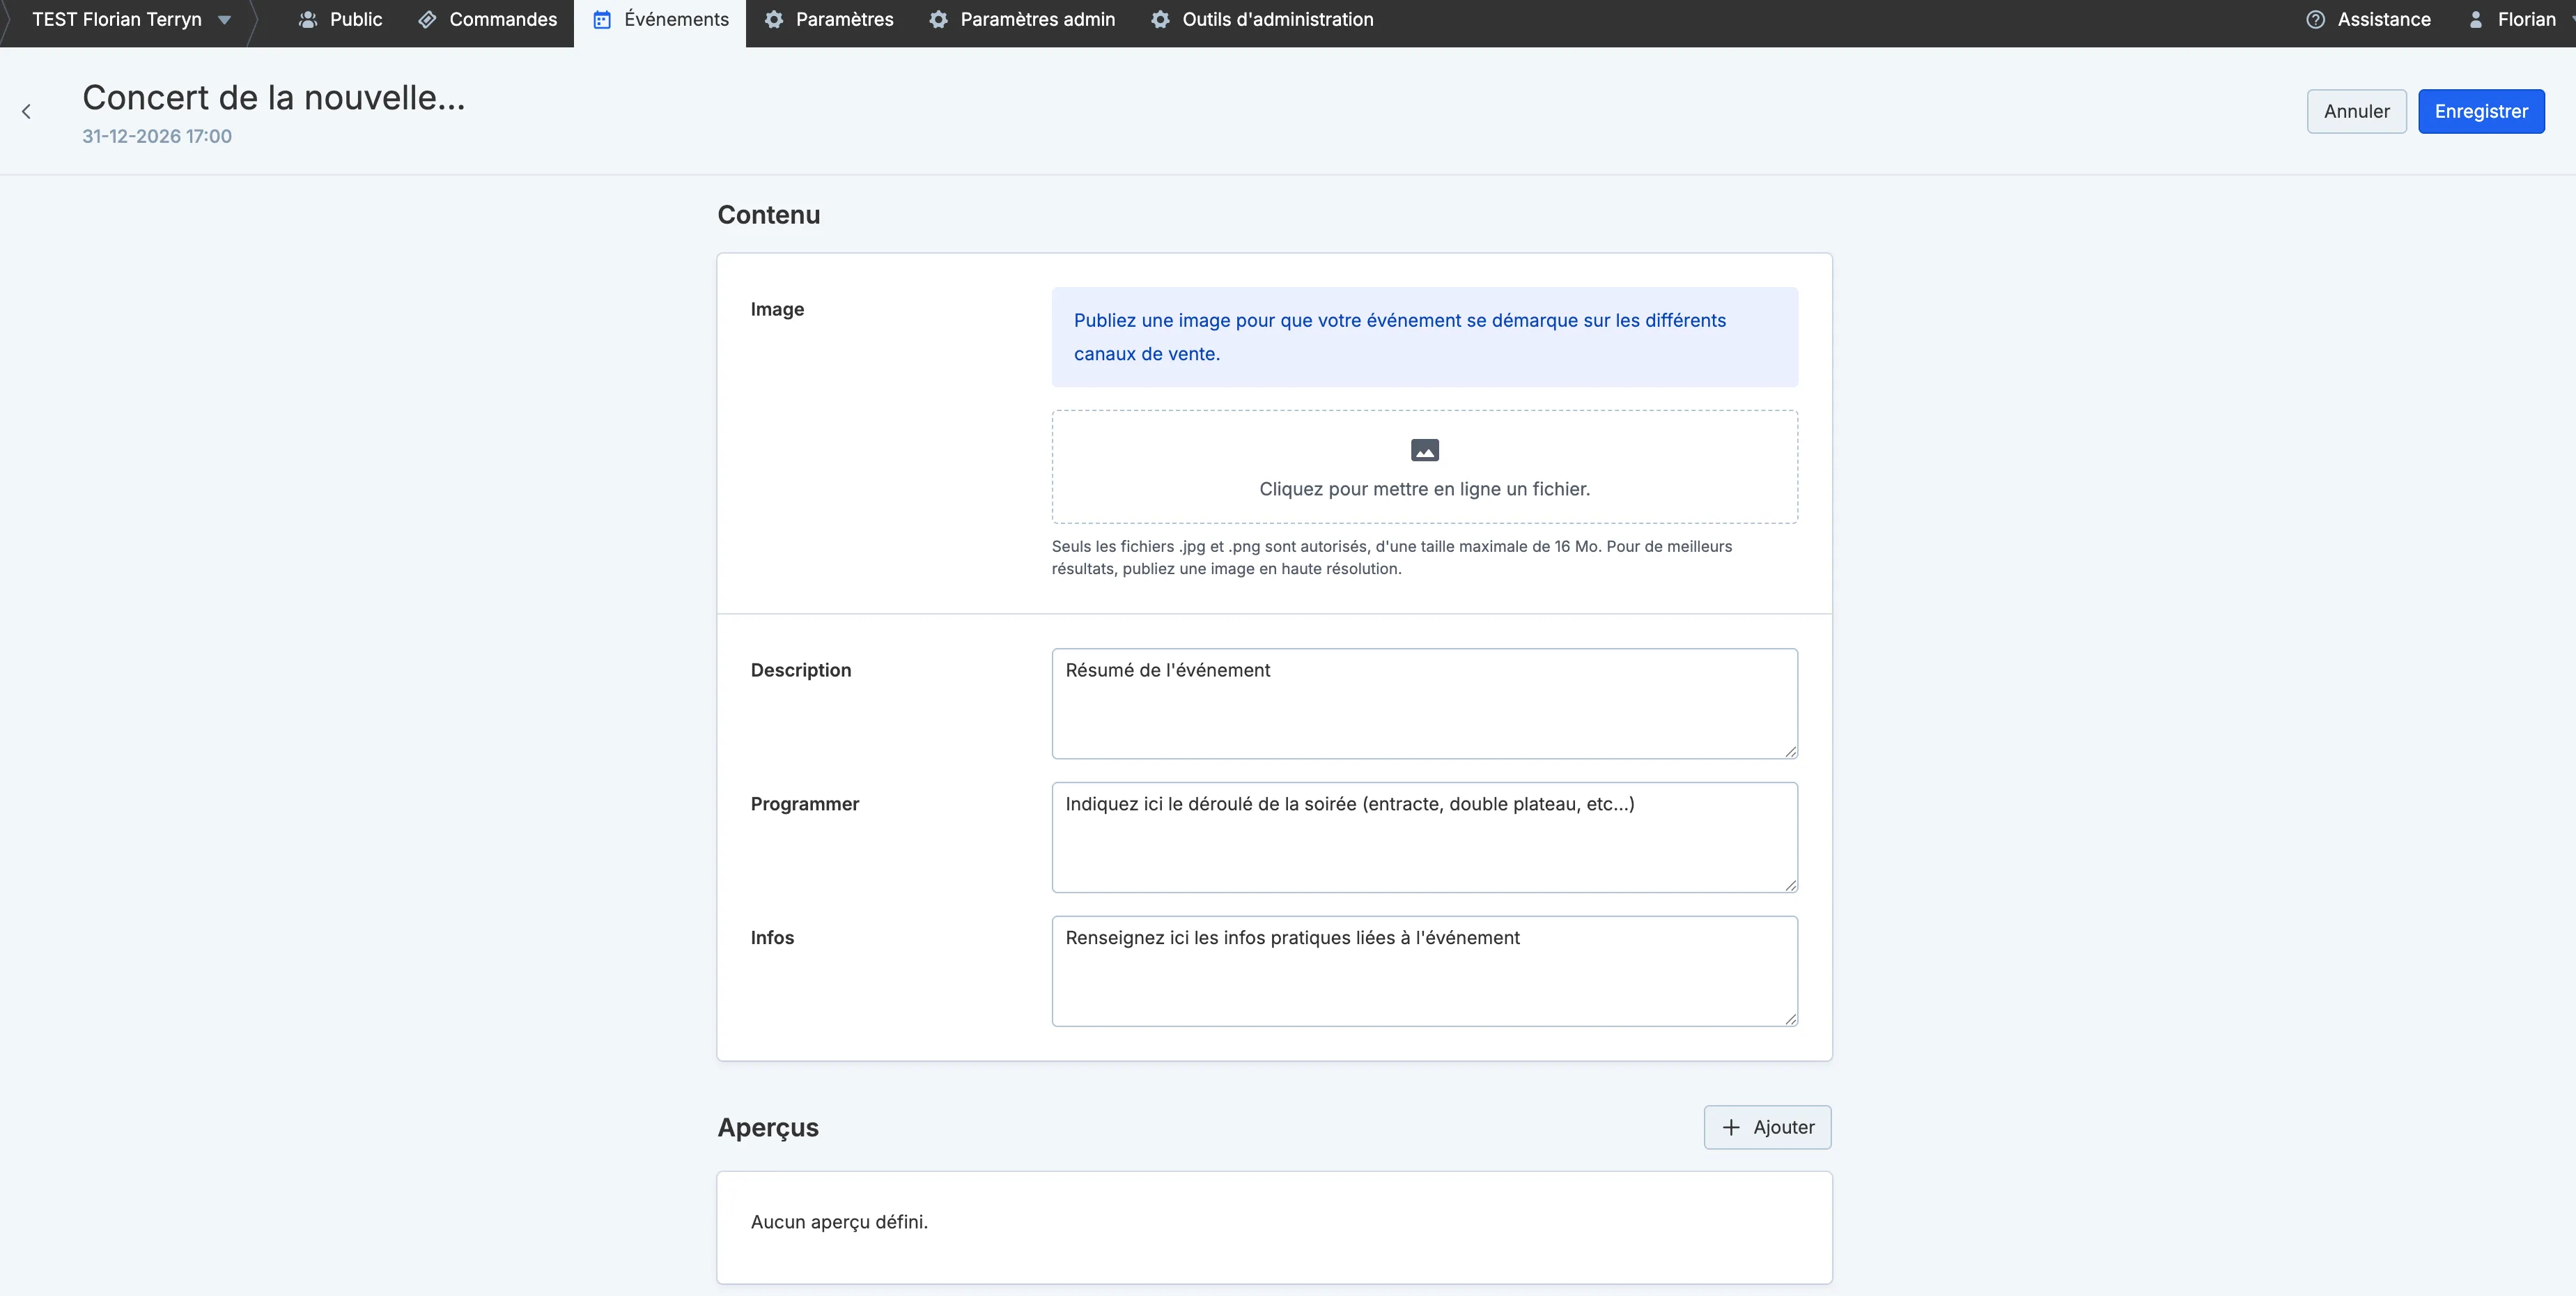Click the Paramètres gear icon

(x=774, y=19)
